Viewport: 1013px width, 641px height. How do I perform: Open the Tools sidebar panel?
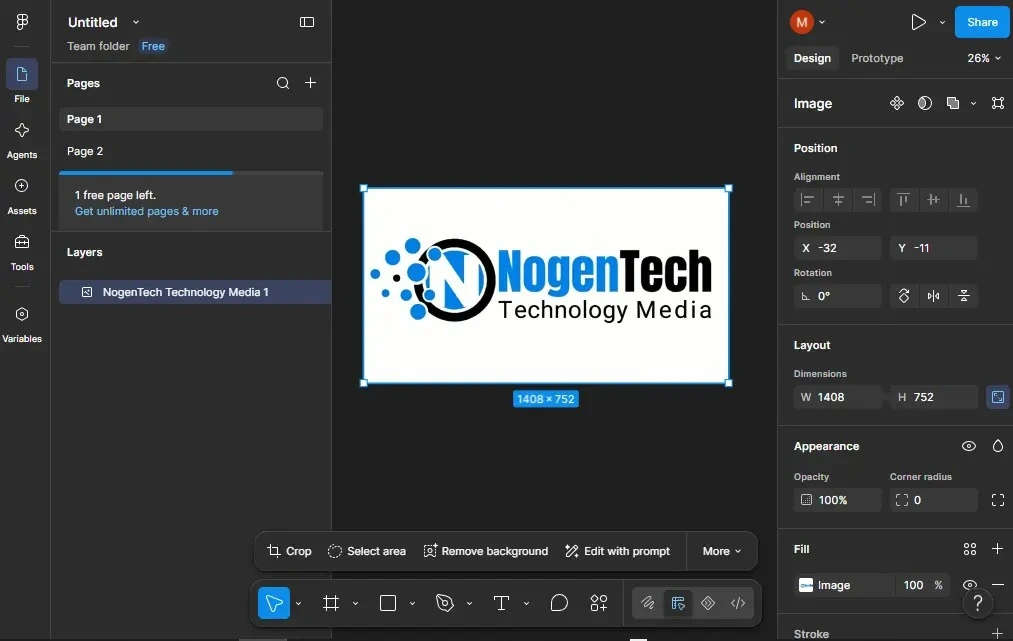coord(22,253)
